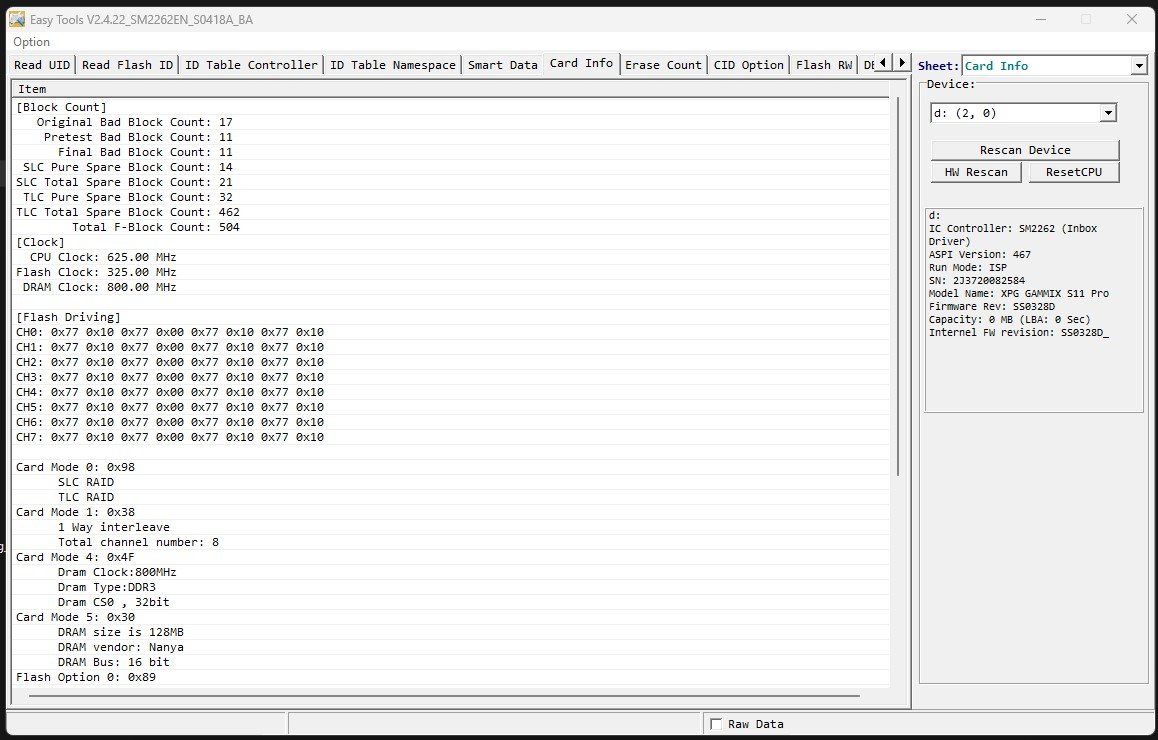Switch to the Smart Data tab
Screen dimensions: 1158x740
pos(503,64)
